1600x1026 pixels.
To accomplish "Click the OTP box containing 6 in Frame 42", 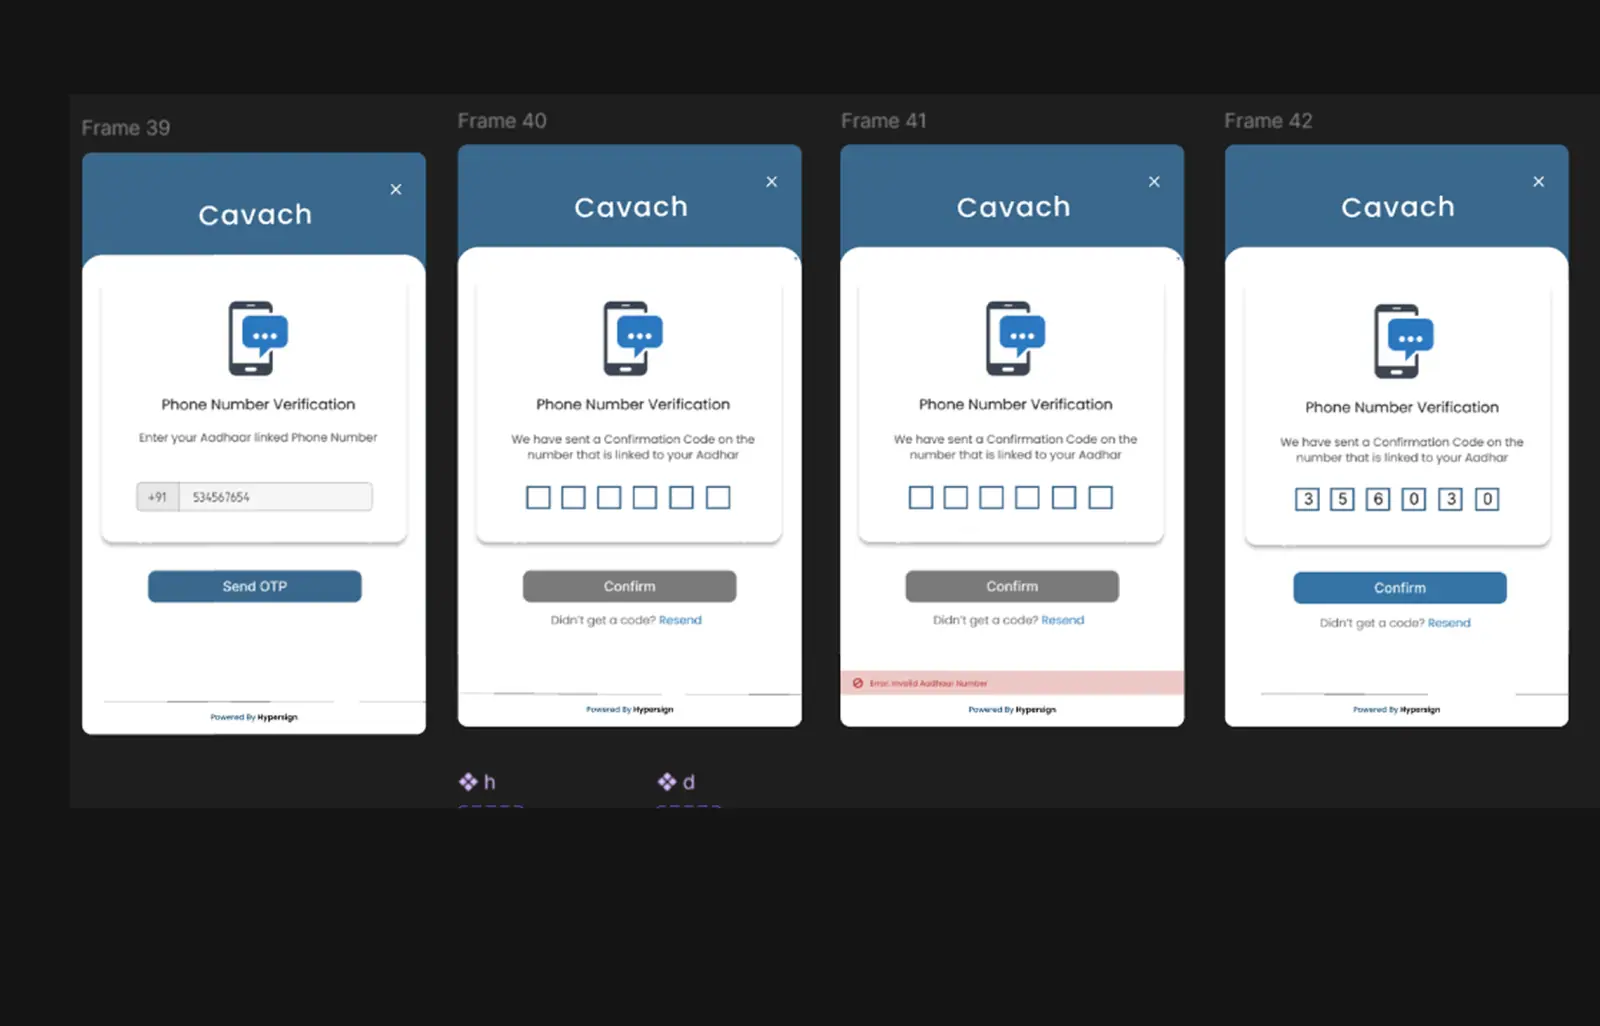I will tap(1378, 499).
